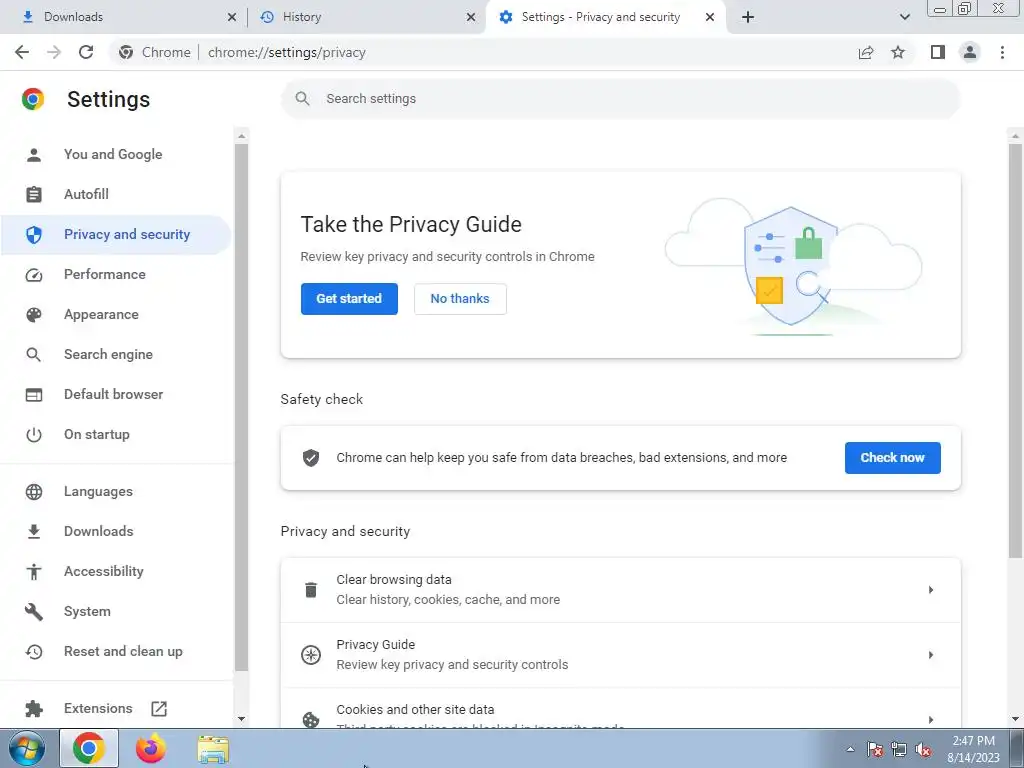
Task: Share this page via the share icon
Action: [x=866, y=52]
